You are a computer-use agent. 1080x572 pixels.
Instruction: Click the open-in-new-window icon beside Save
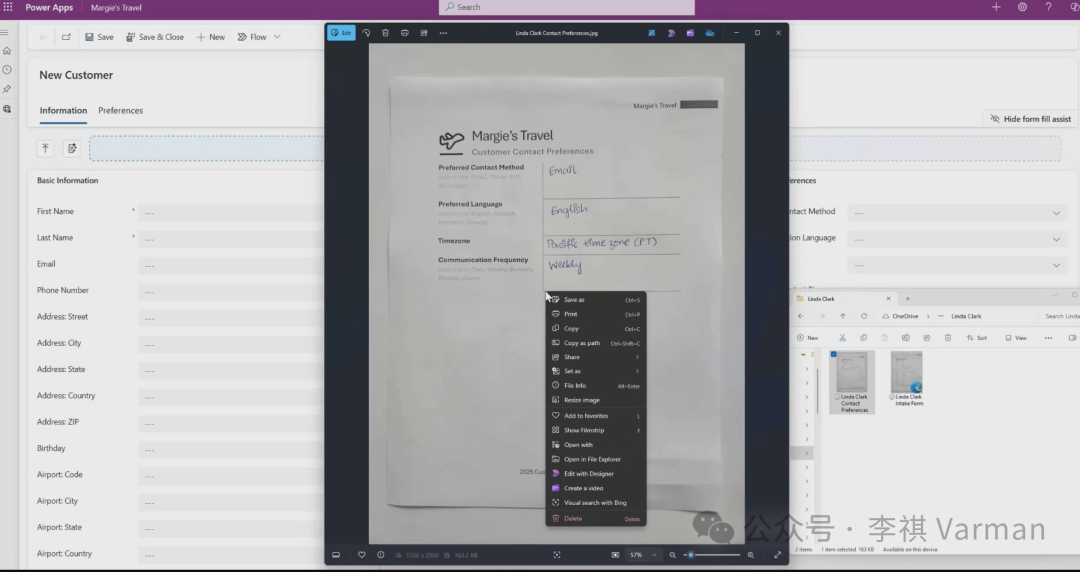point(66,37)
